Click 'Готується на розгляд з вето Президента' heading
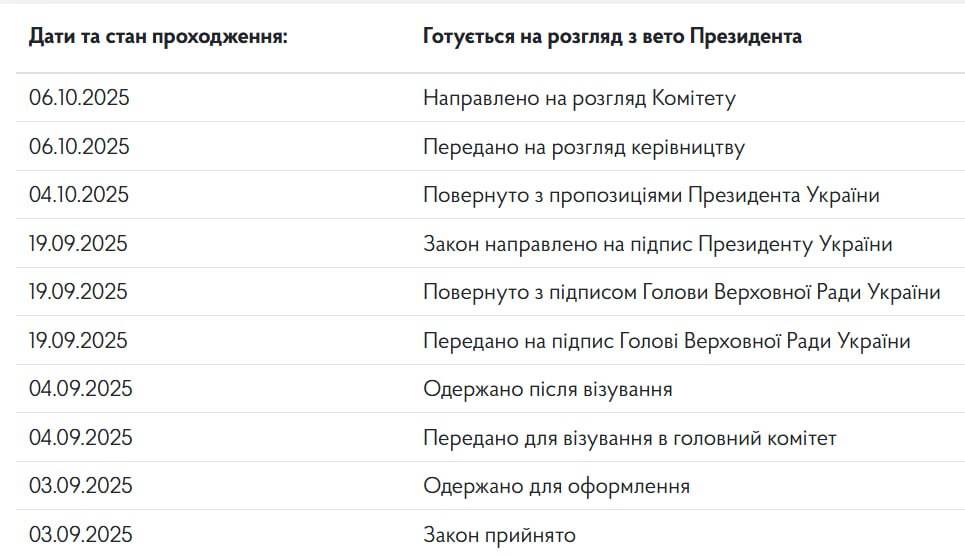 pos(612,37)
